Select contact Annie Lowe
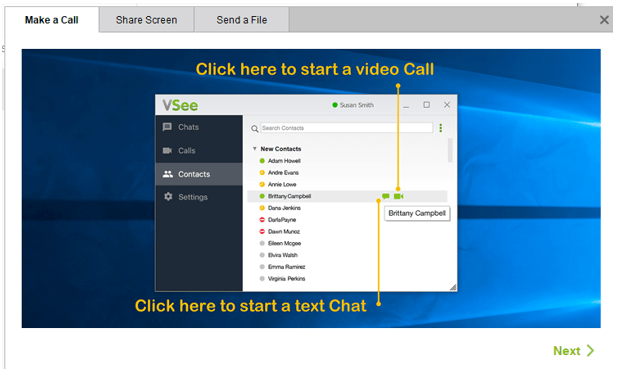Viewport: 621px width, 376px height. (x=282, y=184)
